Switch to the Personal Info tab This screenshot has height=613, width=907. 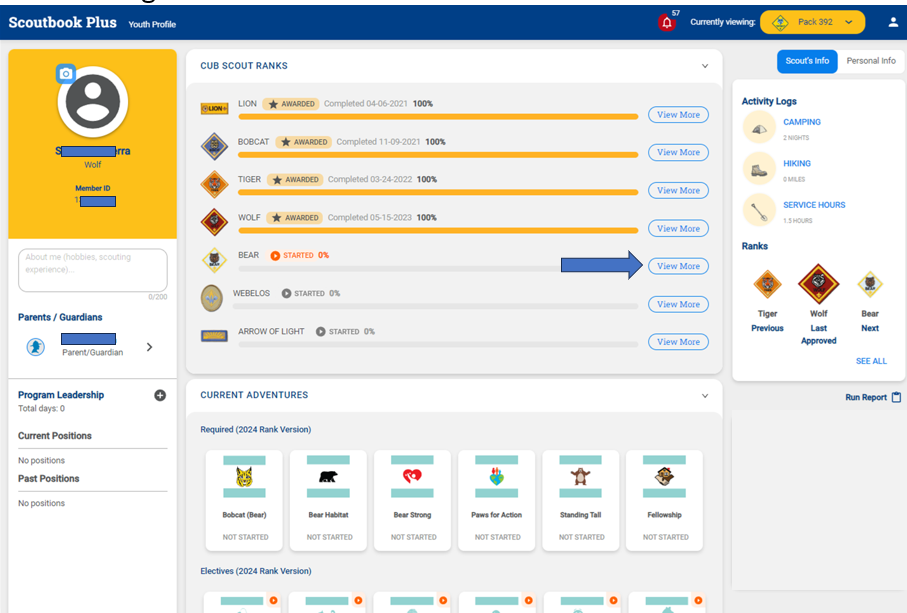pyautogui.click(x=871, y=61)
